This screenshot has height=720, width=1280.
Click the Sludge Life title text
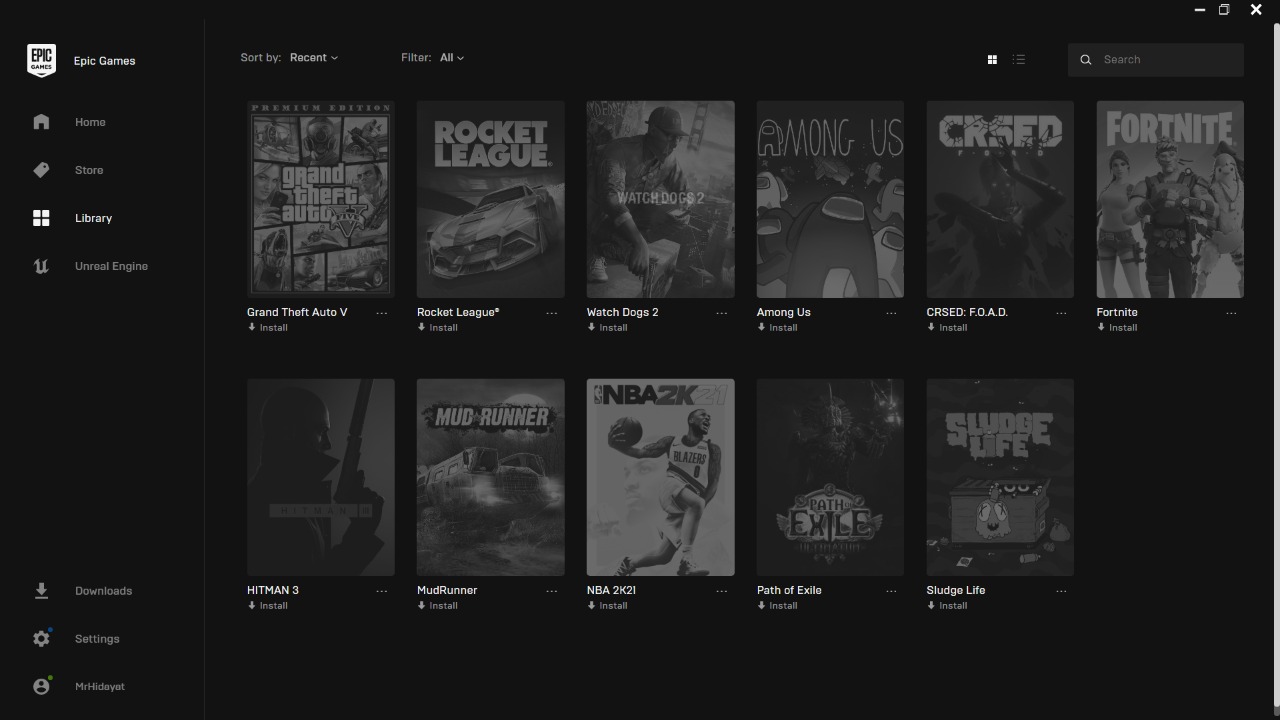coord(956,590)
